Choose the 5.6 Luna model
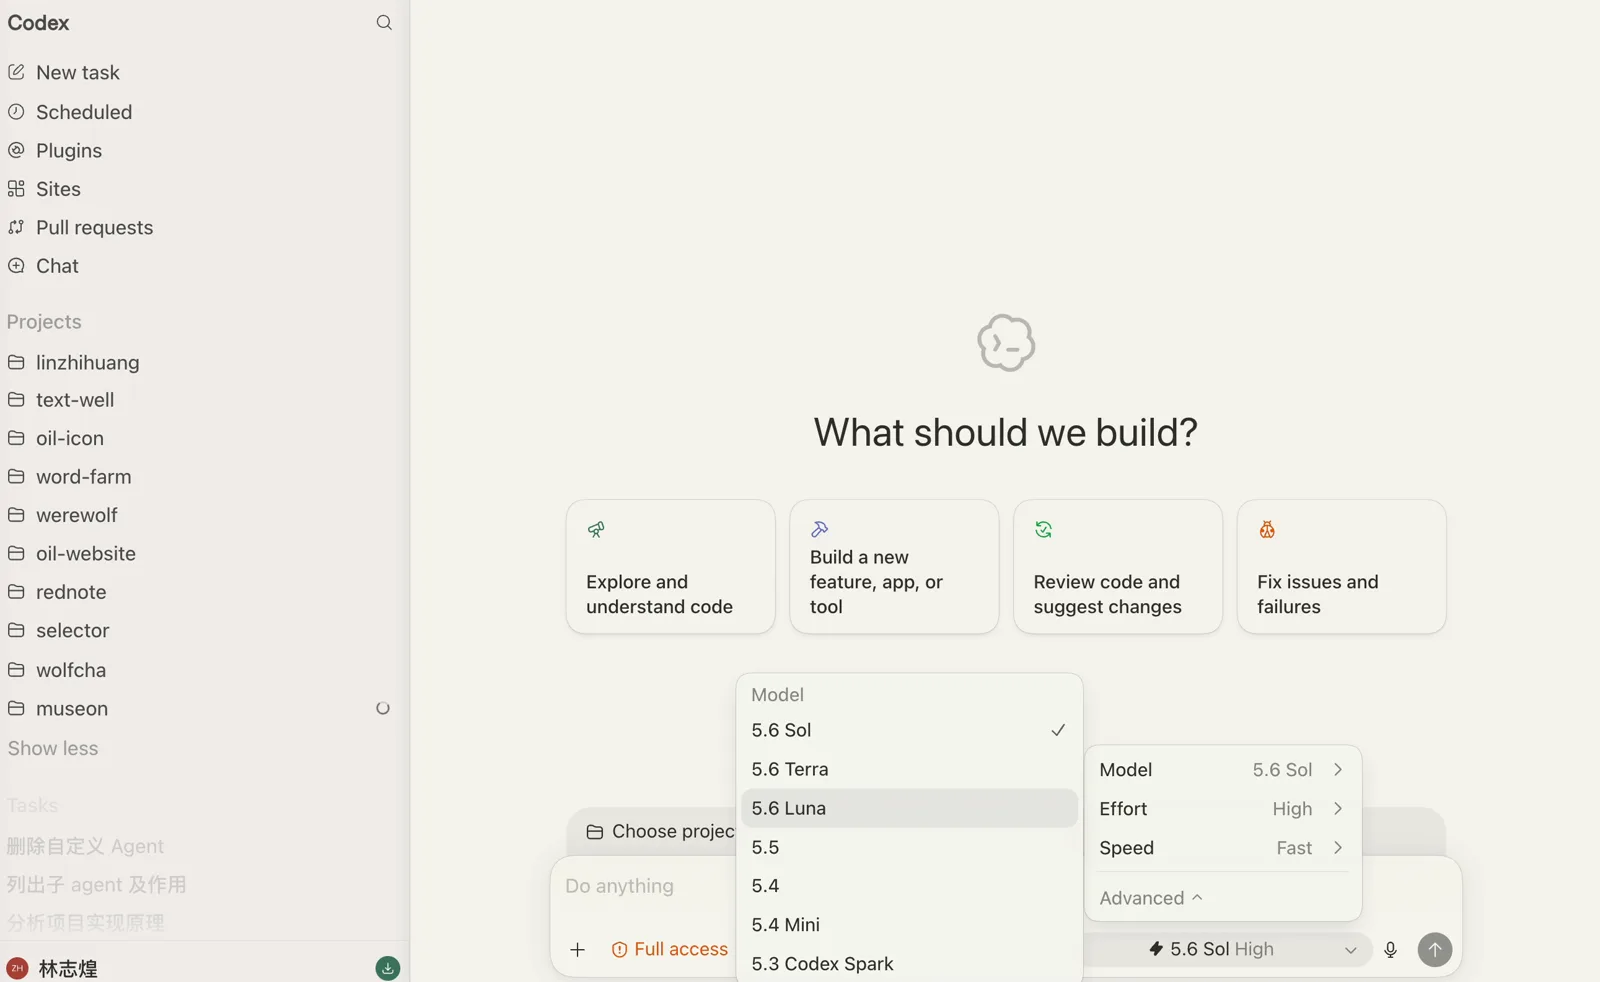This screenshot has width=1600, height=982. point(909,808)
